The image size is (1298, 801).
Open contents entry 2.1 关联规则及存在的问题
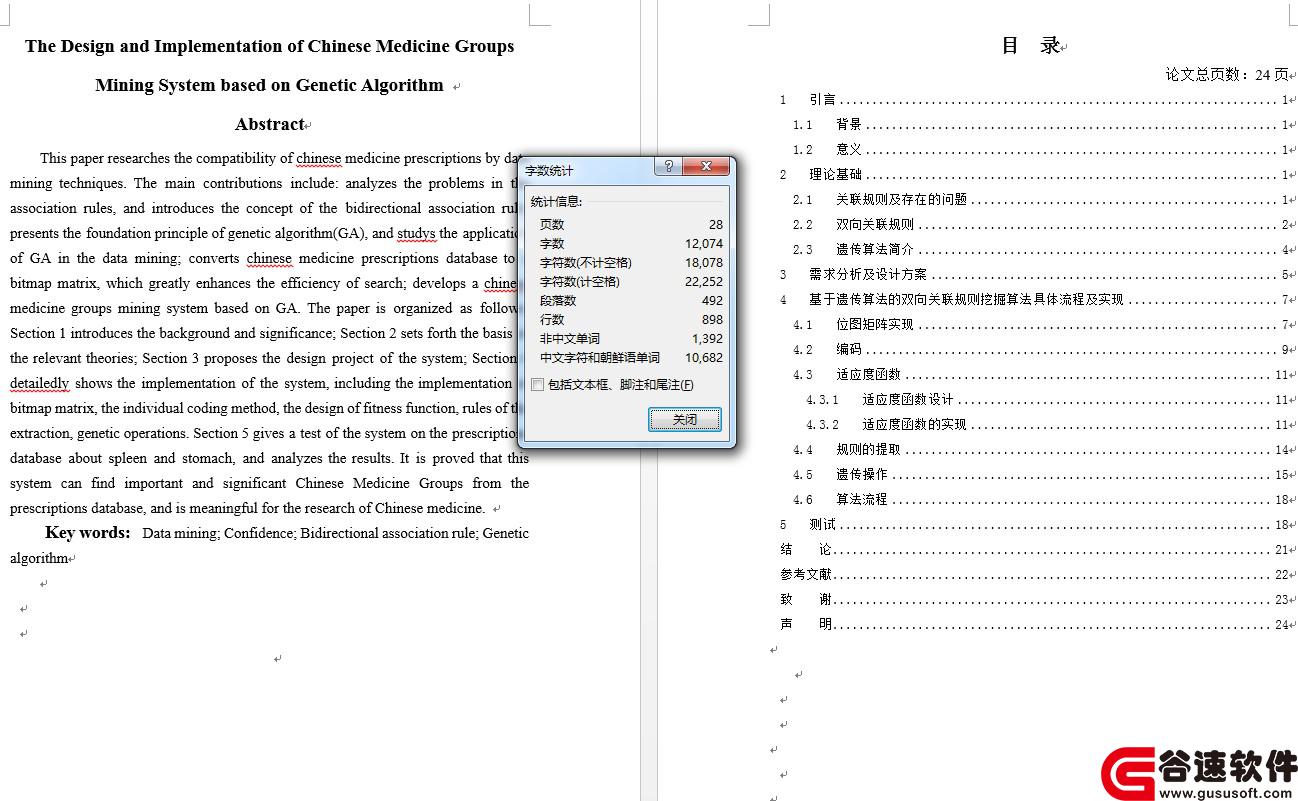pos(1042,200)
